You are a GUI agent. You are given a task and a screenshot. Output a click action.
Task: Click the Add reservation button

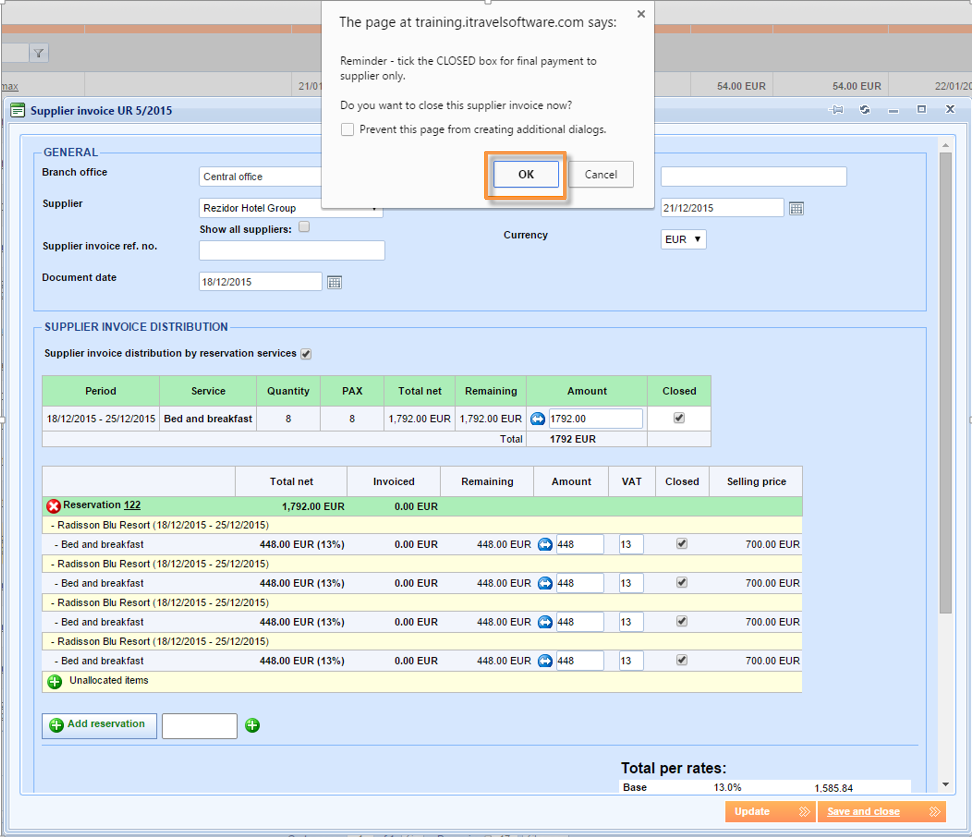click(99, 725)
